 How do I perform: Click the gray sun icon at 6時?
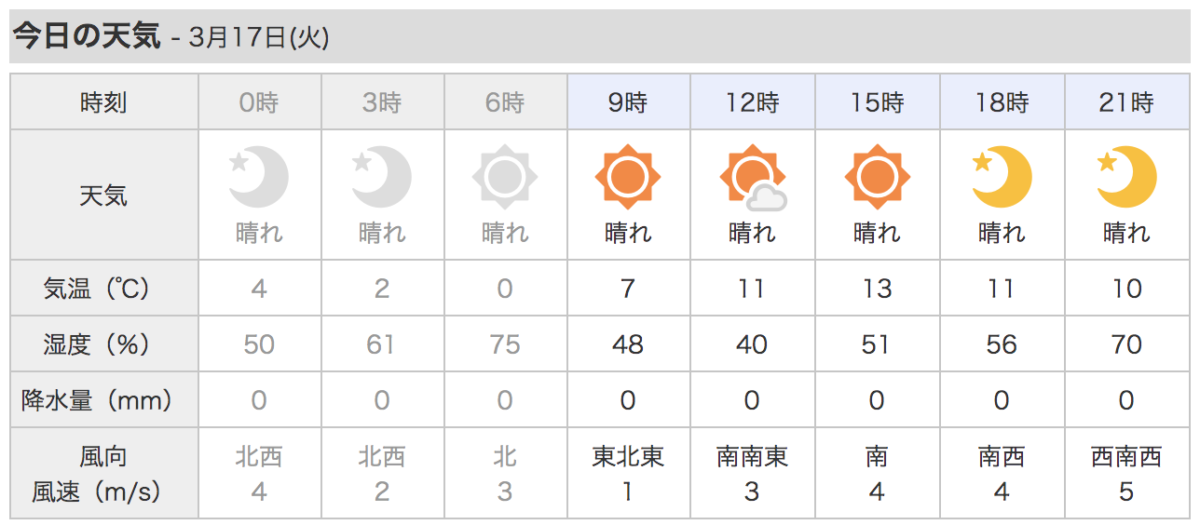click(x=505, y=177)
